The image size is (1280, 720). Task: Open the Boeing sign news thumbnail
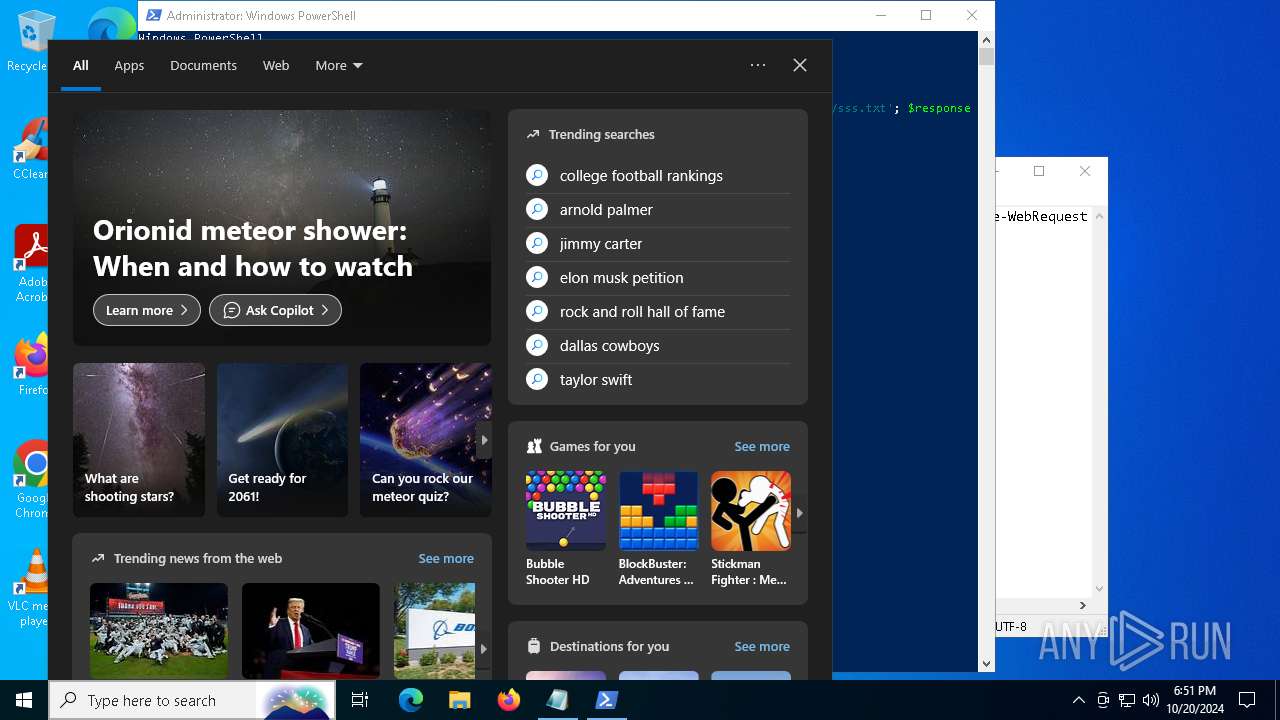(x=435, y=631)
